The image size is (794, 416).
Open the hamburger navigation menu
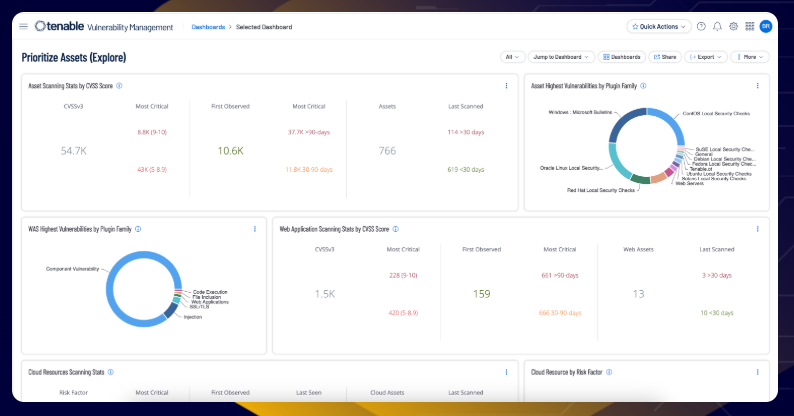[24, 27]
